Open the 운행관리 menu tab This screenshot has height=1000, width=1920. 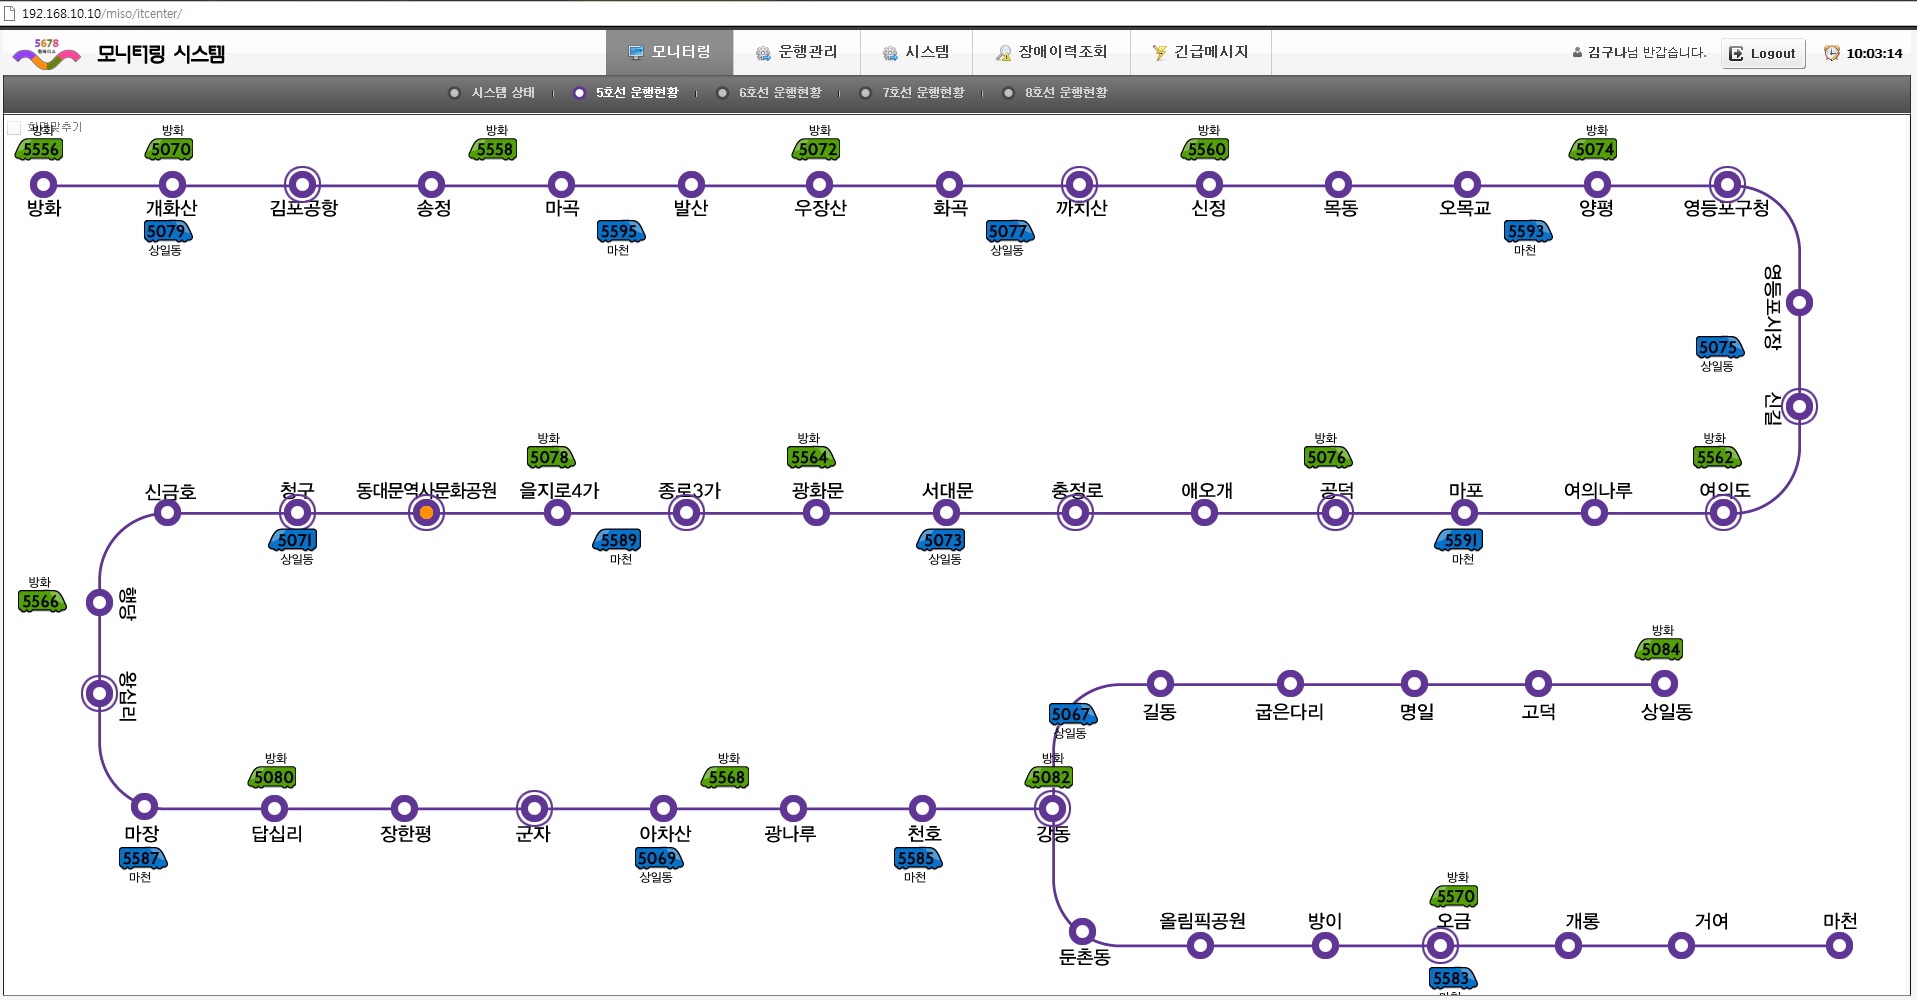pyautogui.click(x=796, y=52)
